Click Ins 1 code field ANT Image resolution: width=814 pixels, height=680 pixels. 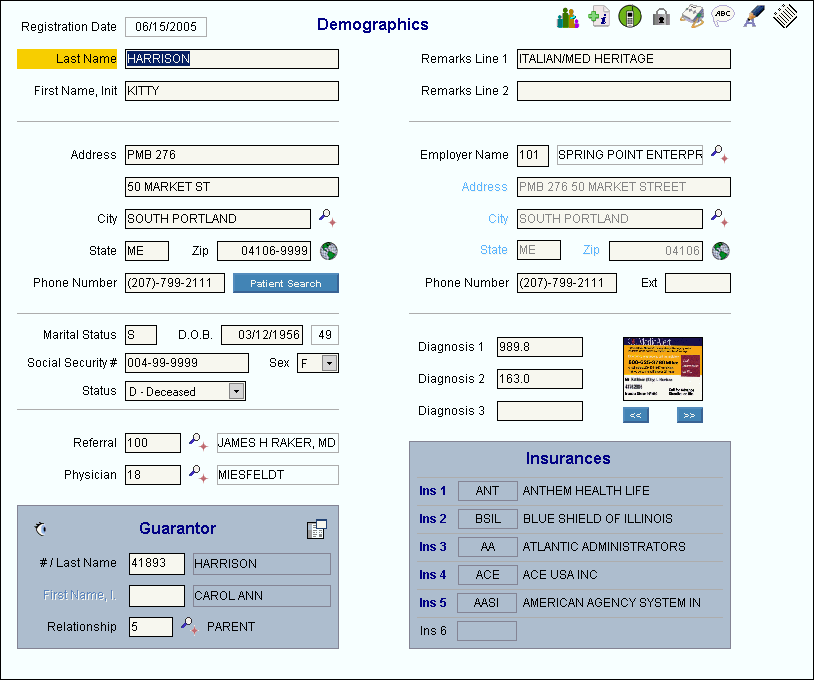coord(487,491)
